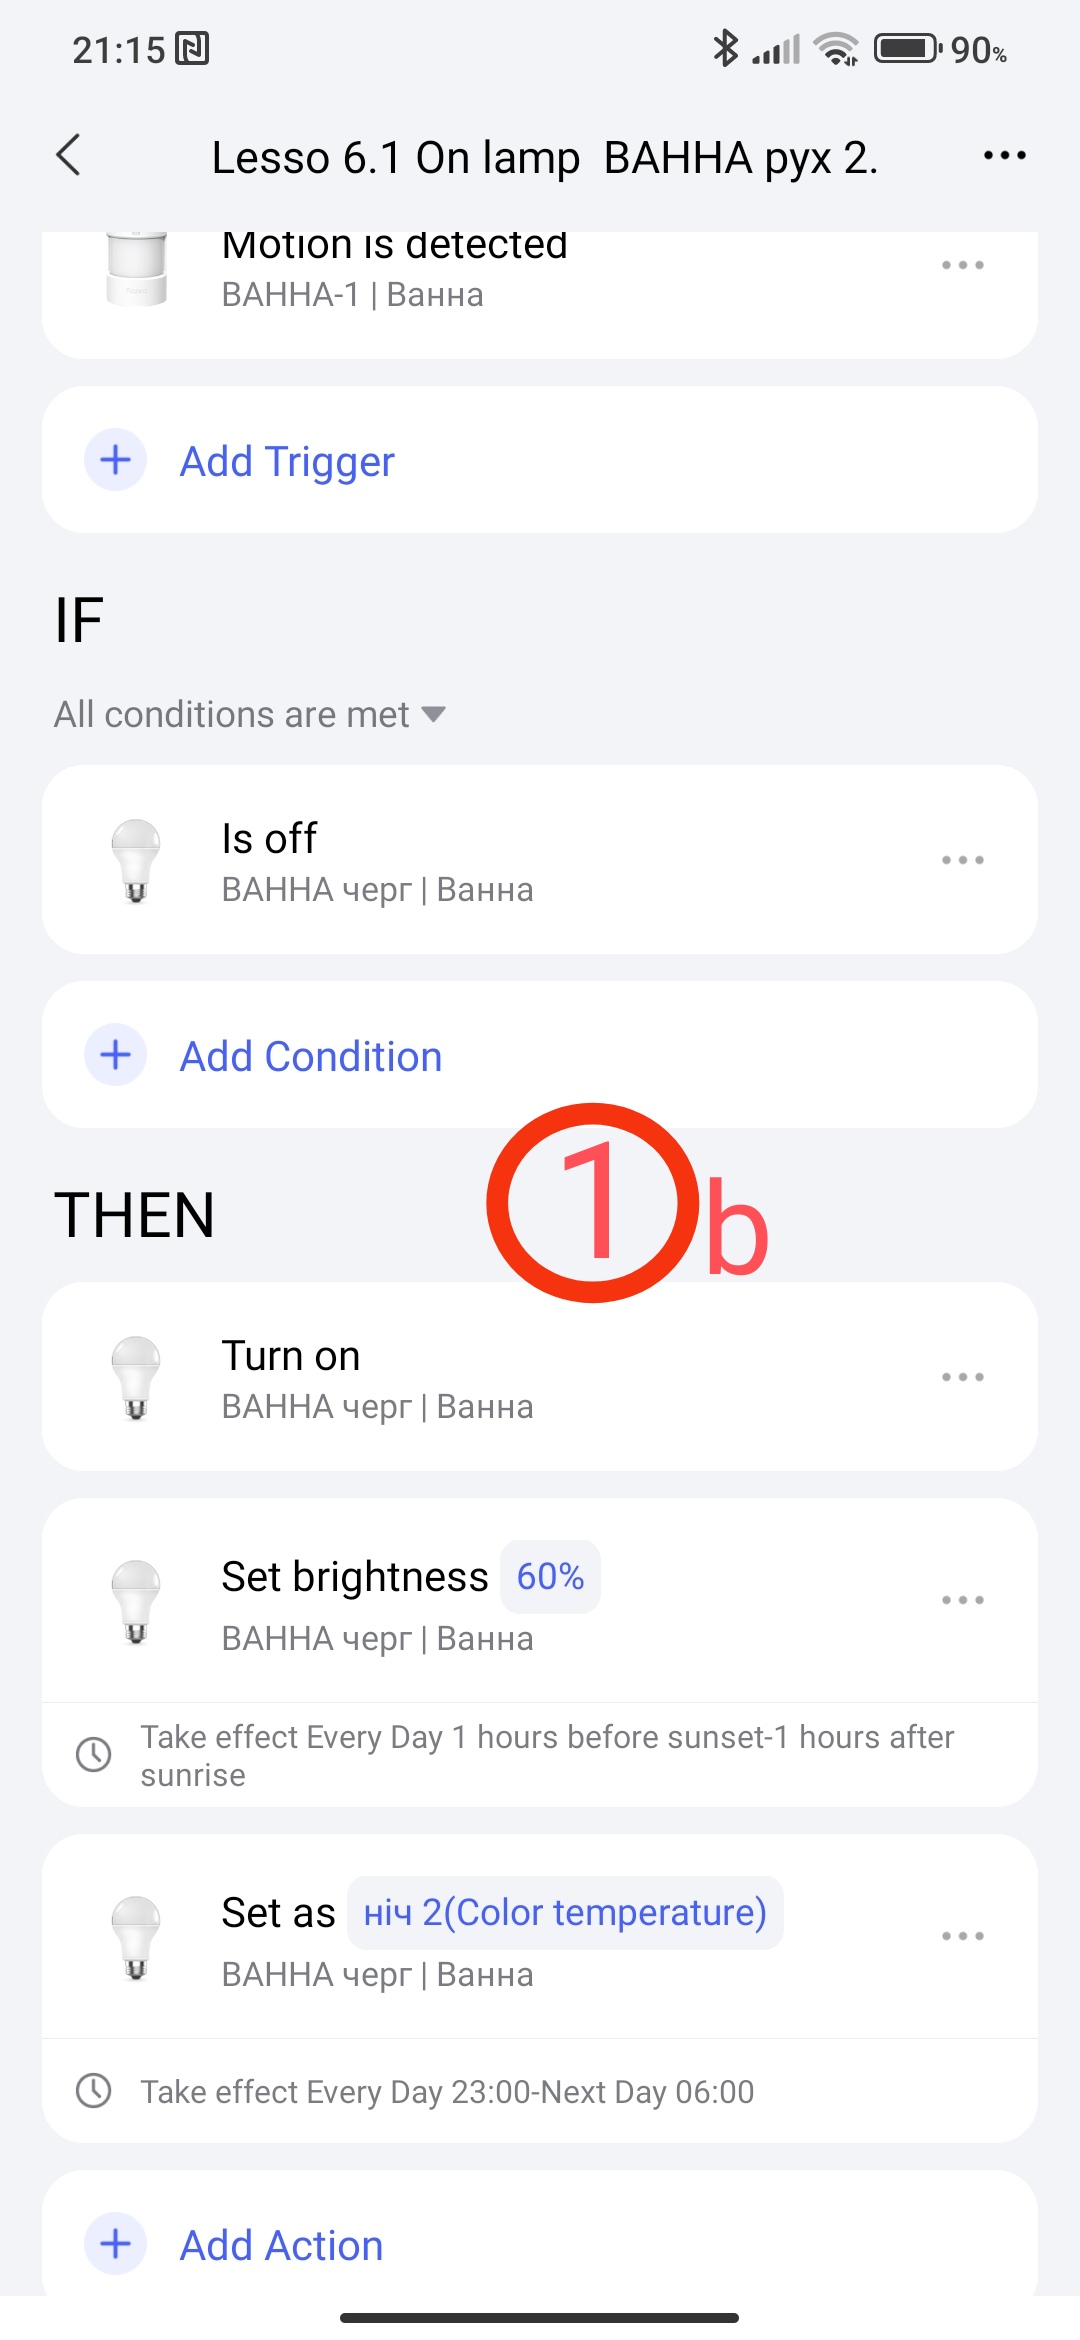Screen dimensions: 1080x2340
Task: Tap the Add Condition text link
Action: point(310,1057)
